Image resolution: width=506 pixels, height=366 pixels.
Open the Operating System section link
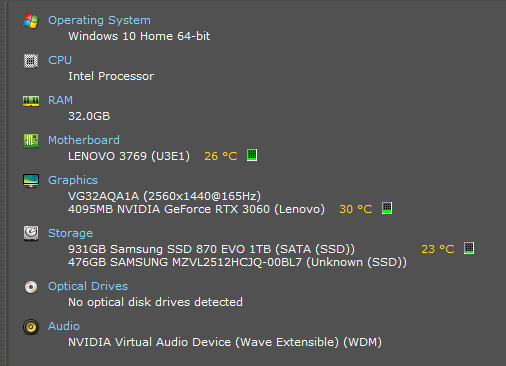99,20
